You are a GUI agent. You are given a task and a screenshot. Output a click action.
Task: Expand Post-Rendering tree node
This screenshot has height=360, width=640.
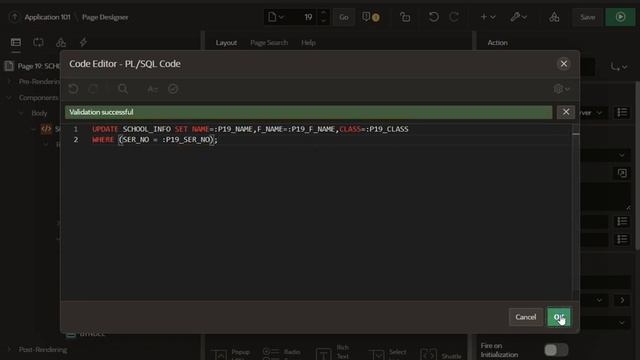pos(9,349)
